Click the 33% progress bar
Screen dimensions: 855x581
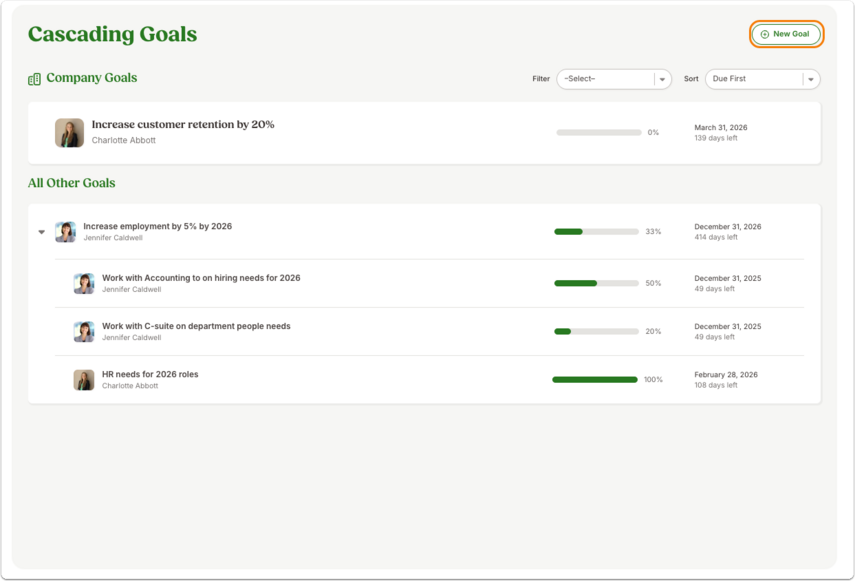click(x=597, y=232)
